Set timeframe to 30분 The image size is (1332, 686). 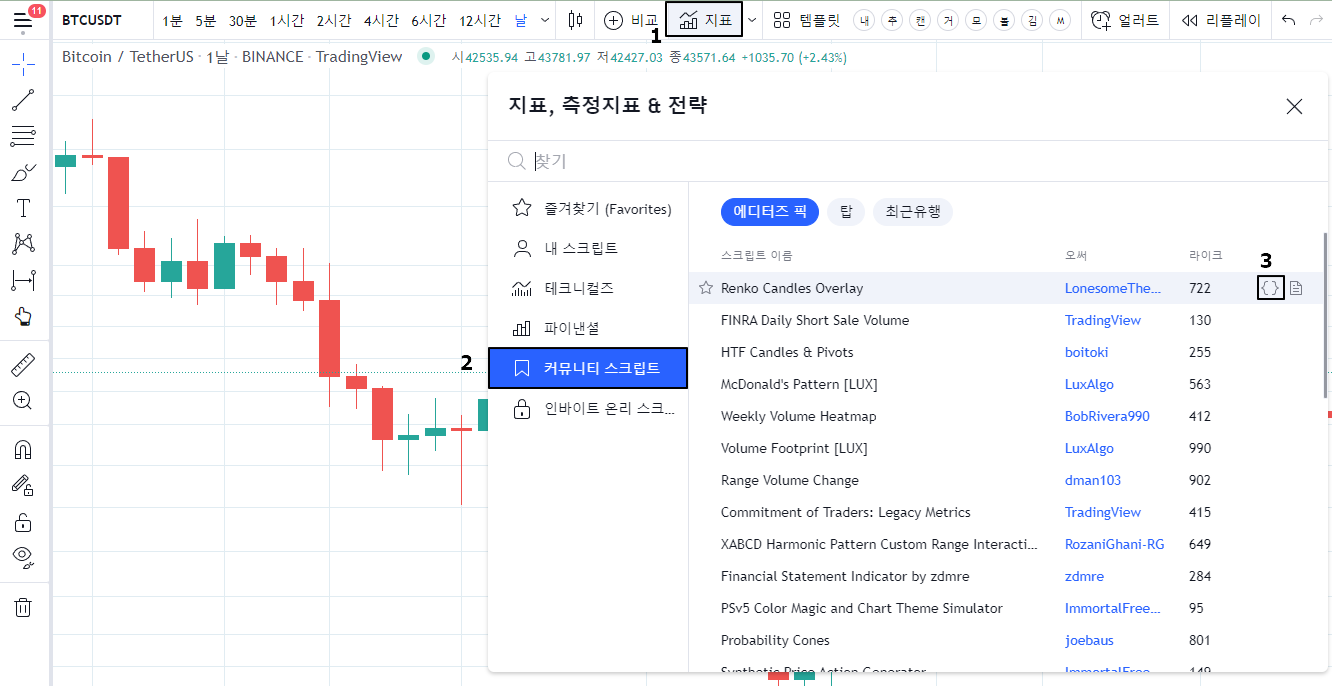click(x=243, y=20)
